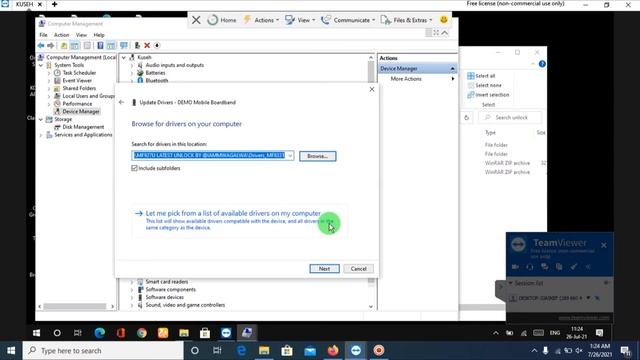The width and height of the screenshot is (640, 360).
Task: Click the whiteboard pen icon in TeamViewer panel
Action: pos(574,267)
